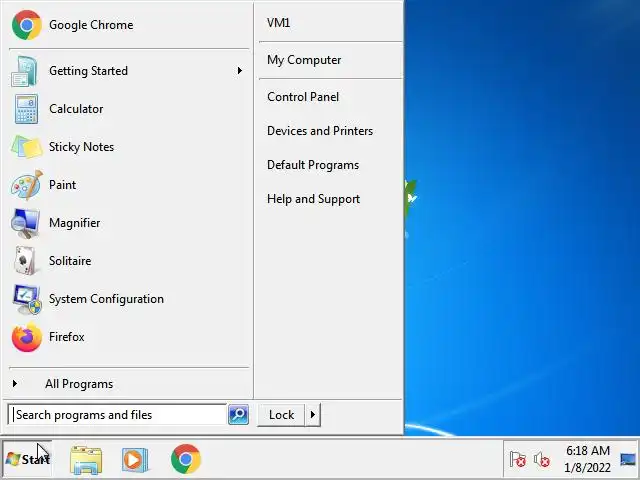Screen dimensions: 640x480
Task: Open Sticky Notes icon
Action: (x=27, y=147)
